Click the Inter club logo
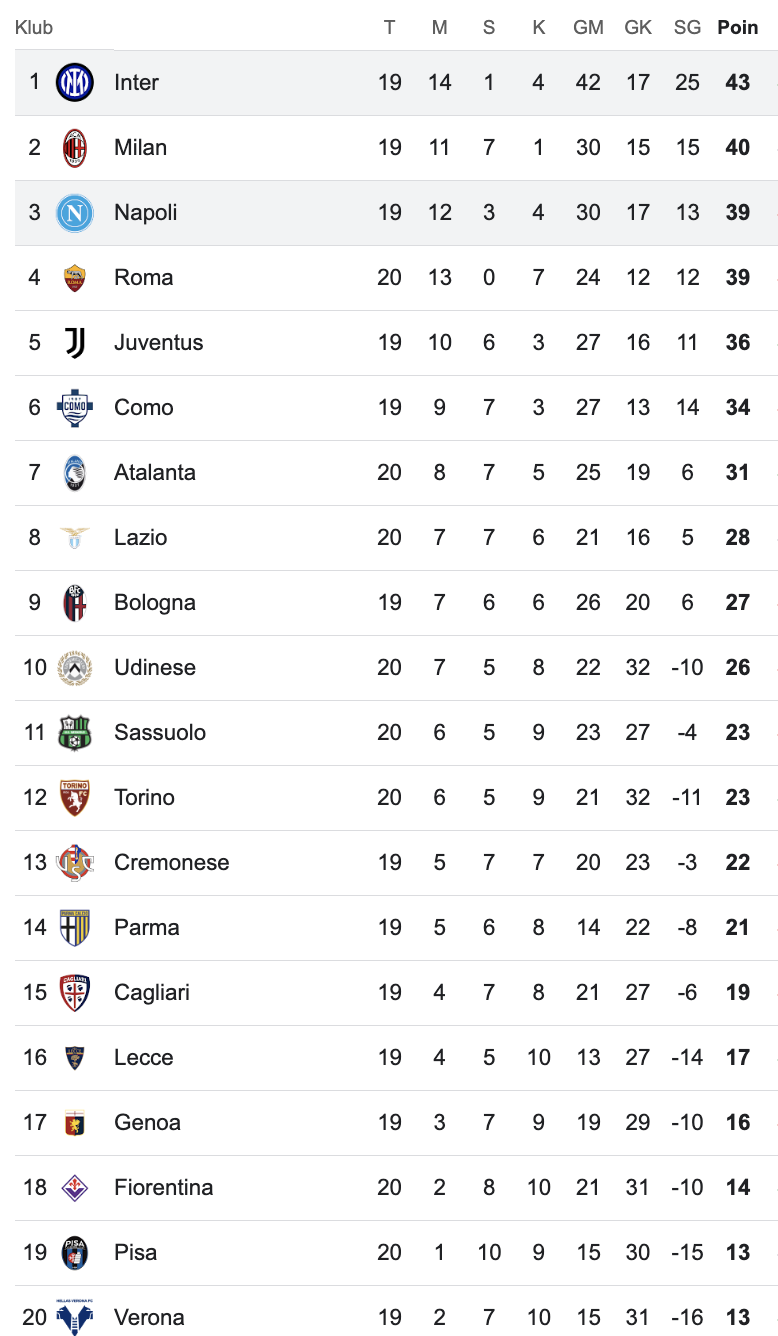778x1336 pixels. [75, 82]
